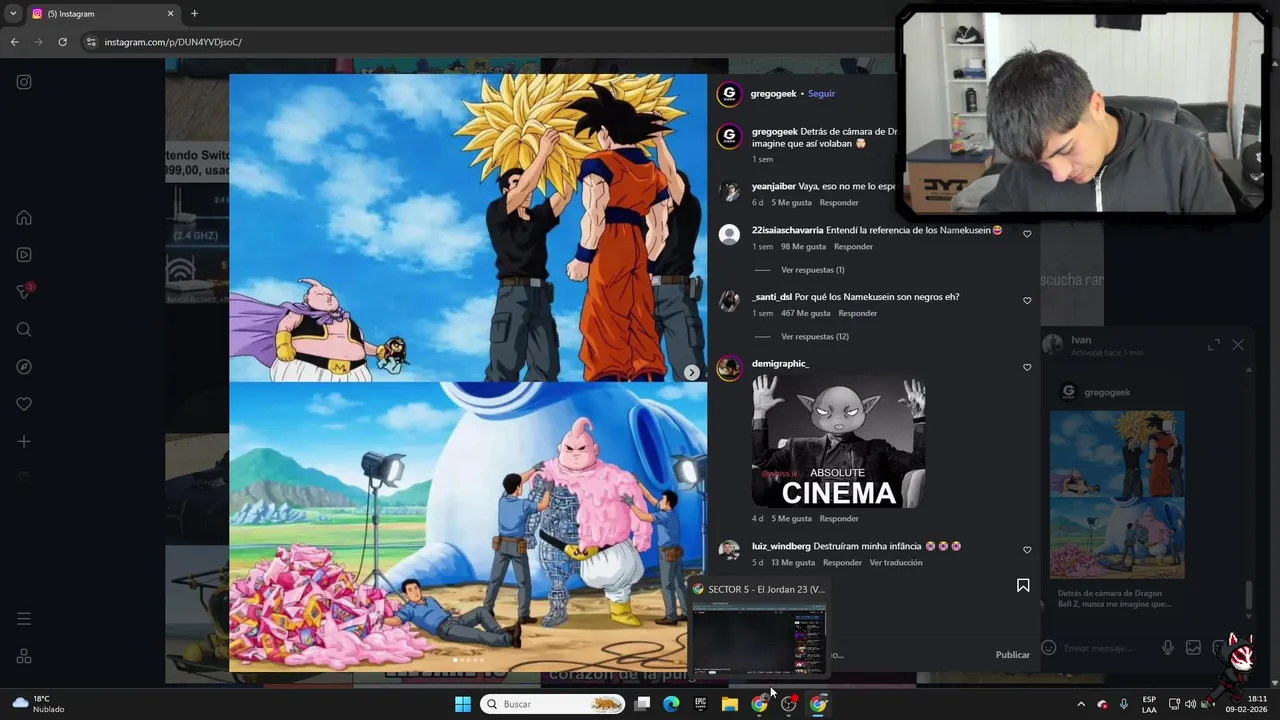Viewport: 1280px width, 720px height.
Task: Open Chrome tab search dropdown
Action: 13,14
